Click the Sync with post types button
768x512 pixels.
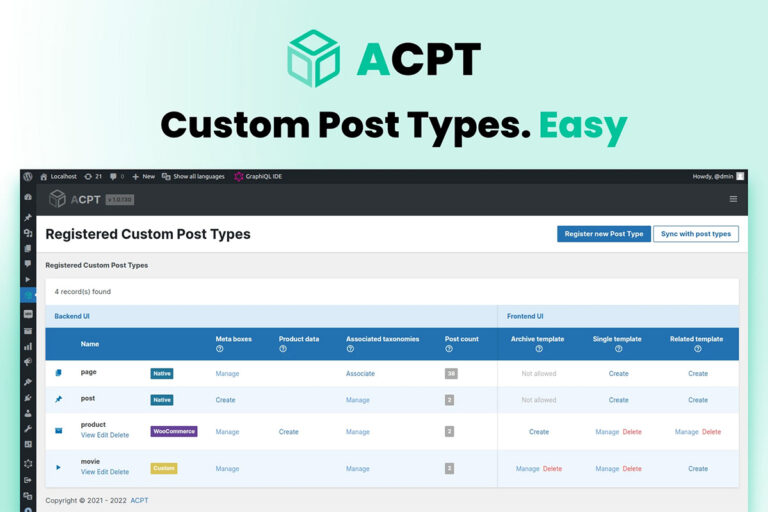(x=696, y=234)
